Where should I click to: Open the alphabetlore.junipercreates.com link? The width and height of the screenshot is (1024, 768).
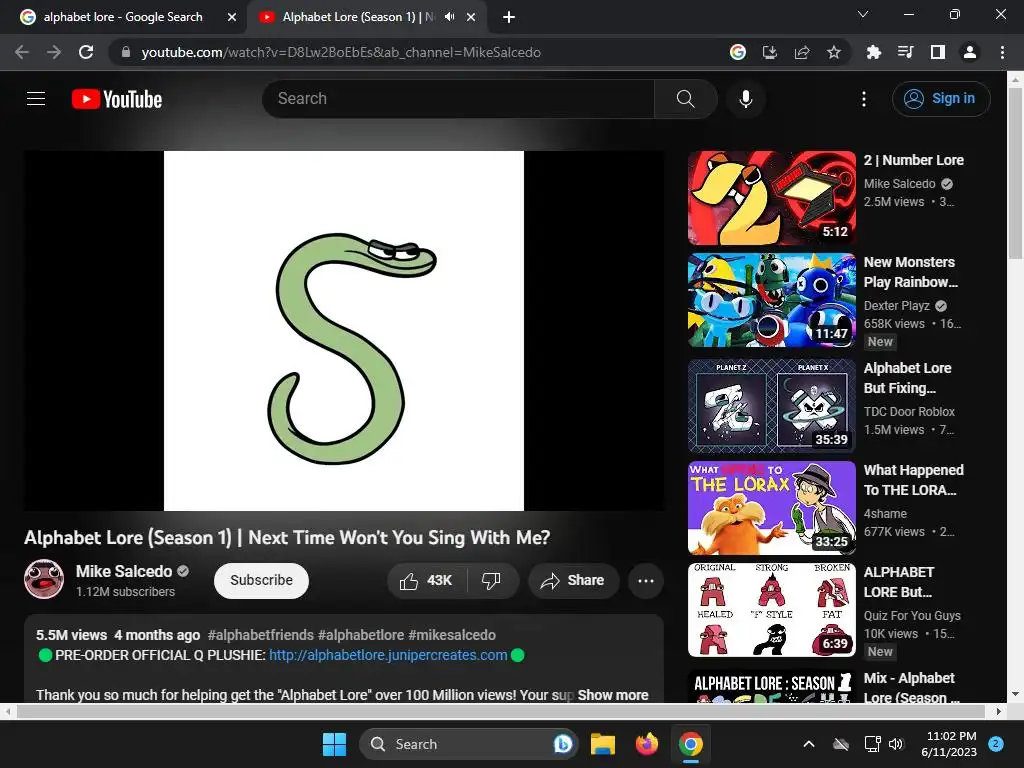[388, 655]
